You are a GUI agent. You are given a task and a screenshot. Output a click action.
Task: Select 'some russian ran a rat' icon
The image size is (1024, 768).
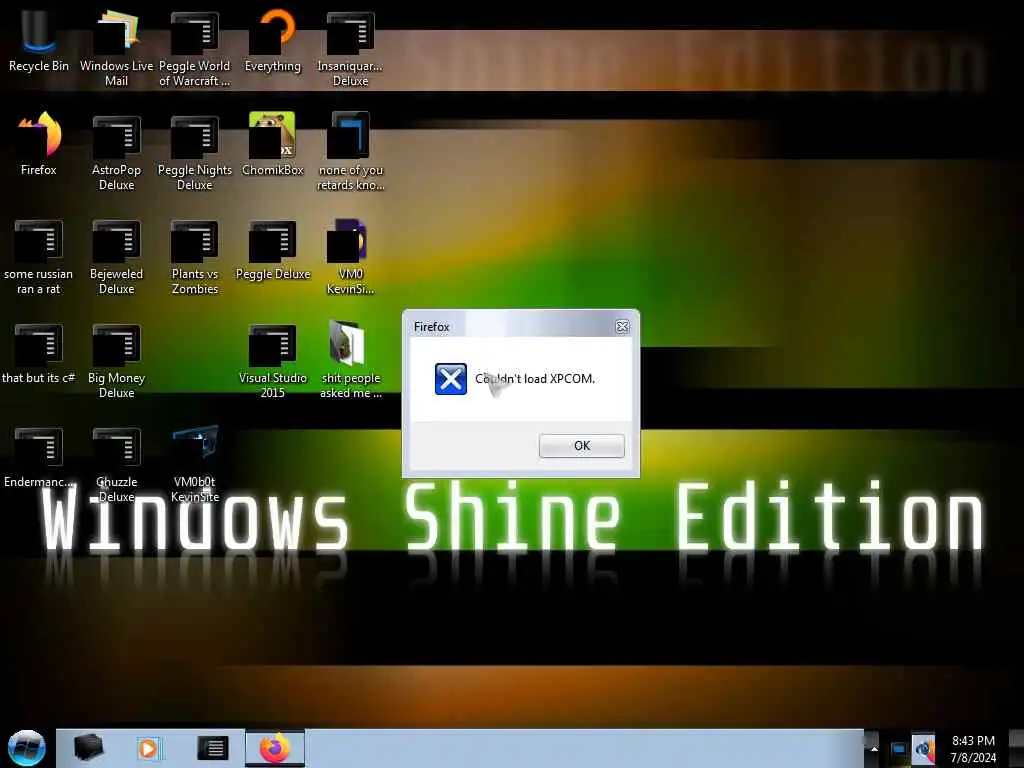point(39,256)
